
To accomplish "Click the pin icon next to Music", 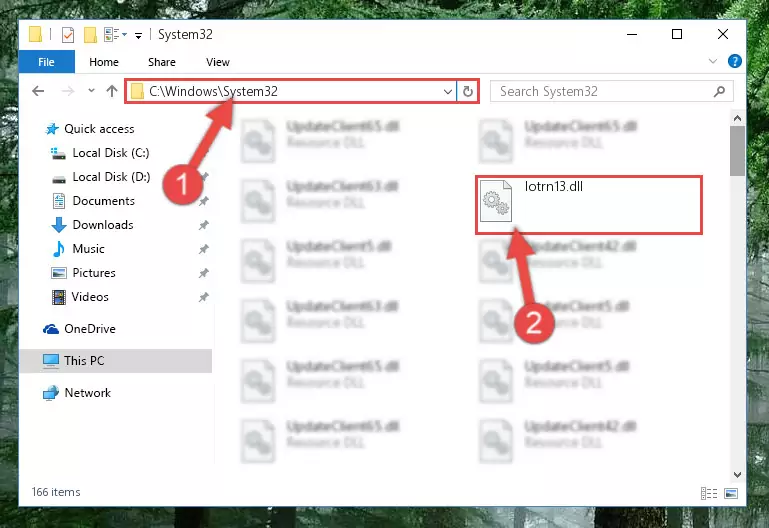I will (204, 249).
